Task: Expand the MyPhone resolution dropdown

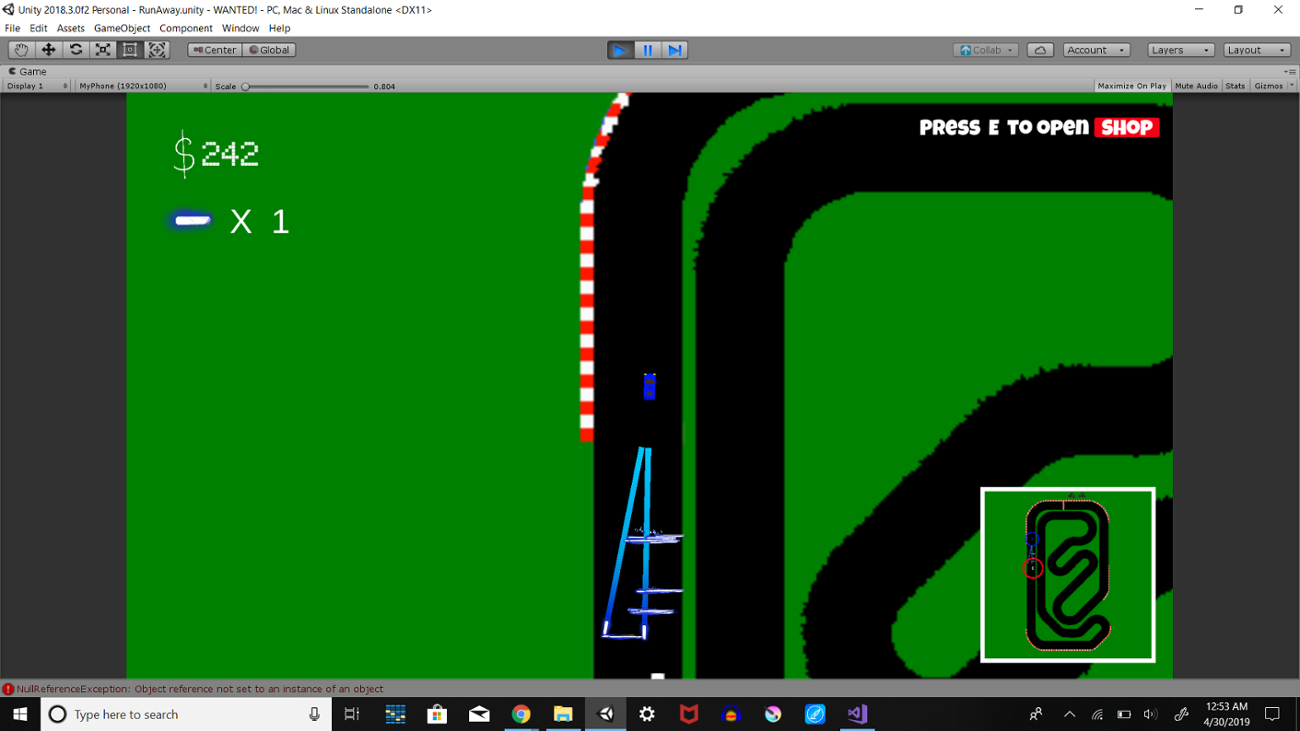Action: click(x=143, y=86)
